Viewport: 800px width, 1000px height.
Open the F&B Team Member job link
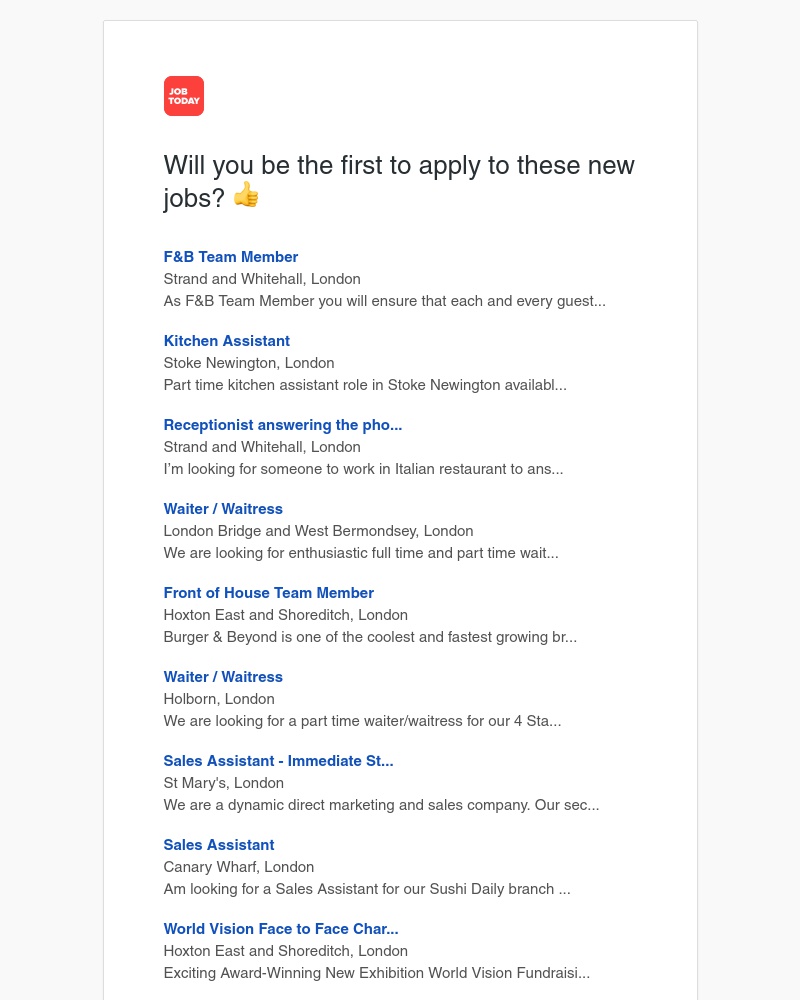(231, 257)
